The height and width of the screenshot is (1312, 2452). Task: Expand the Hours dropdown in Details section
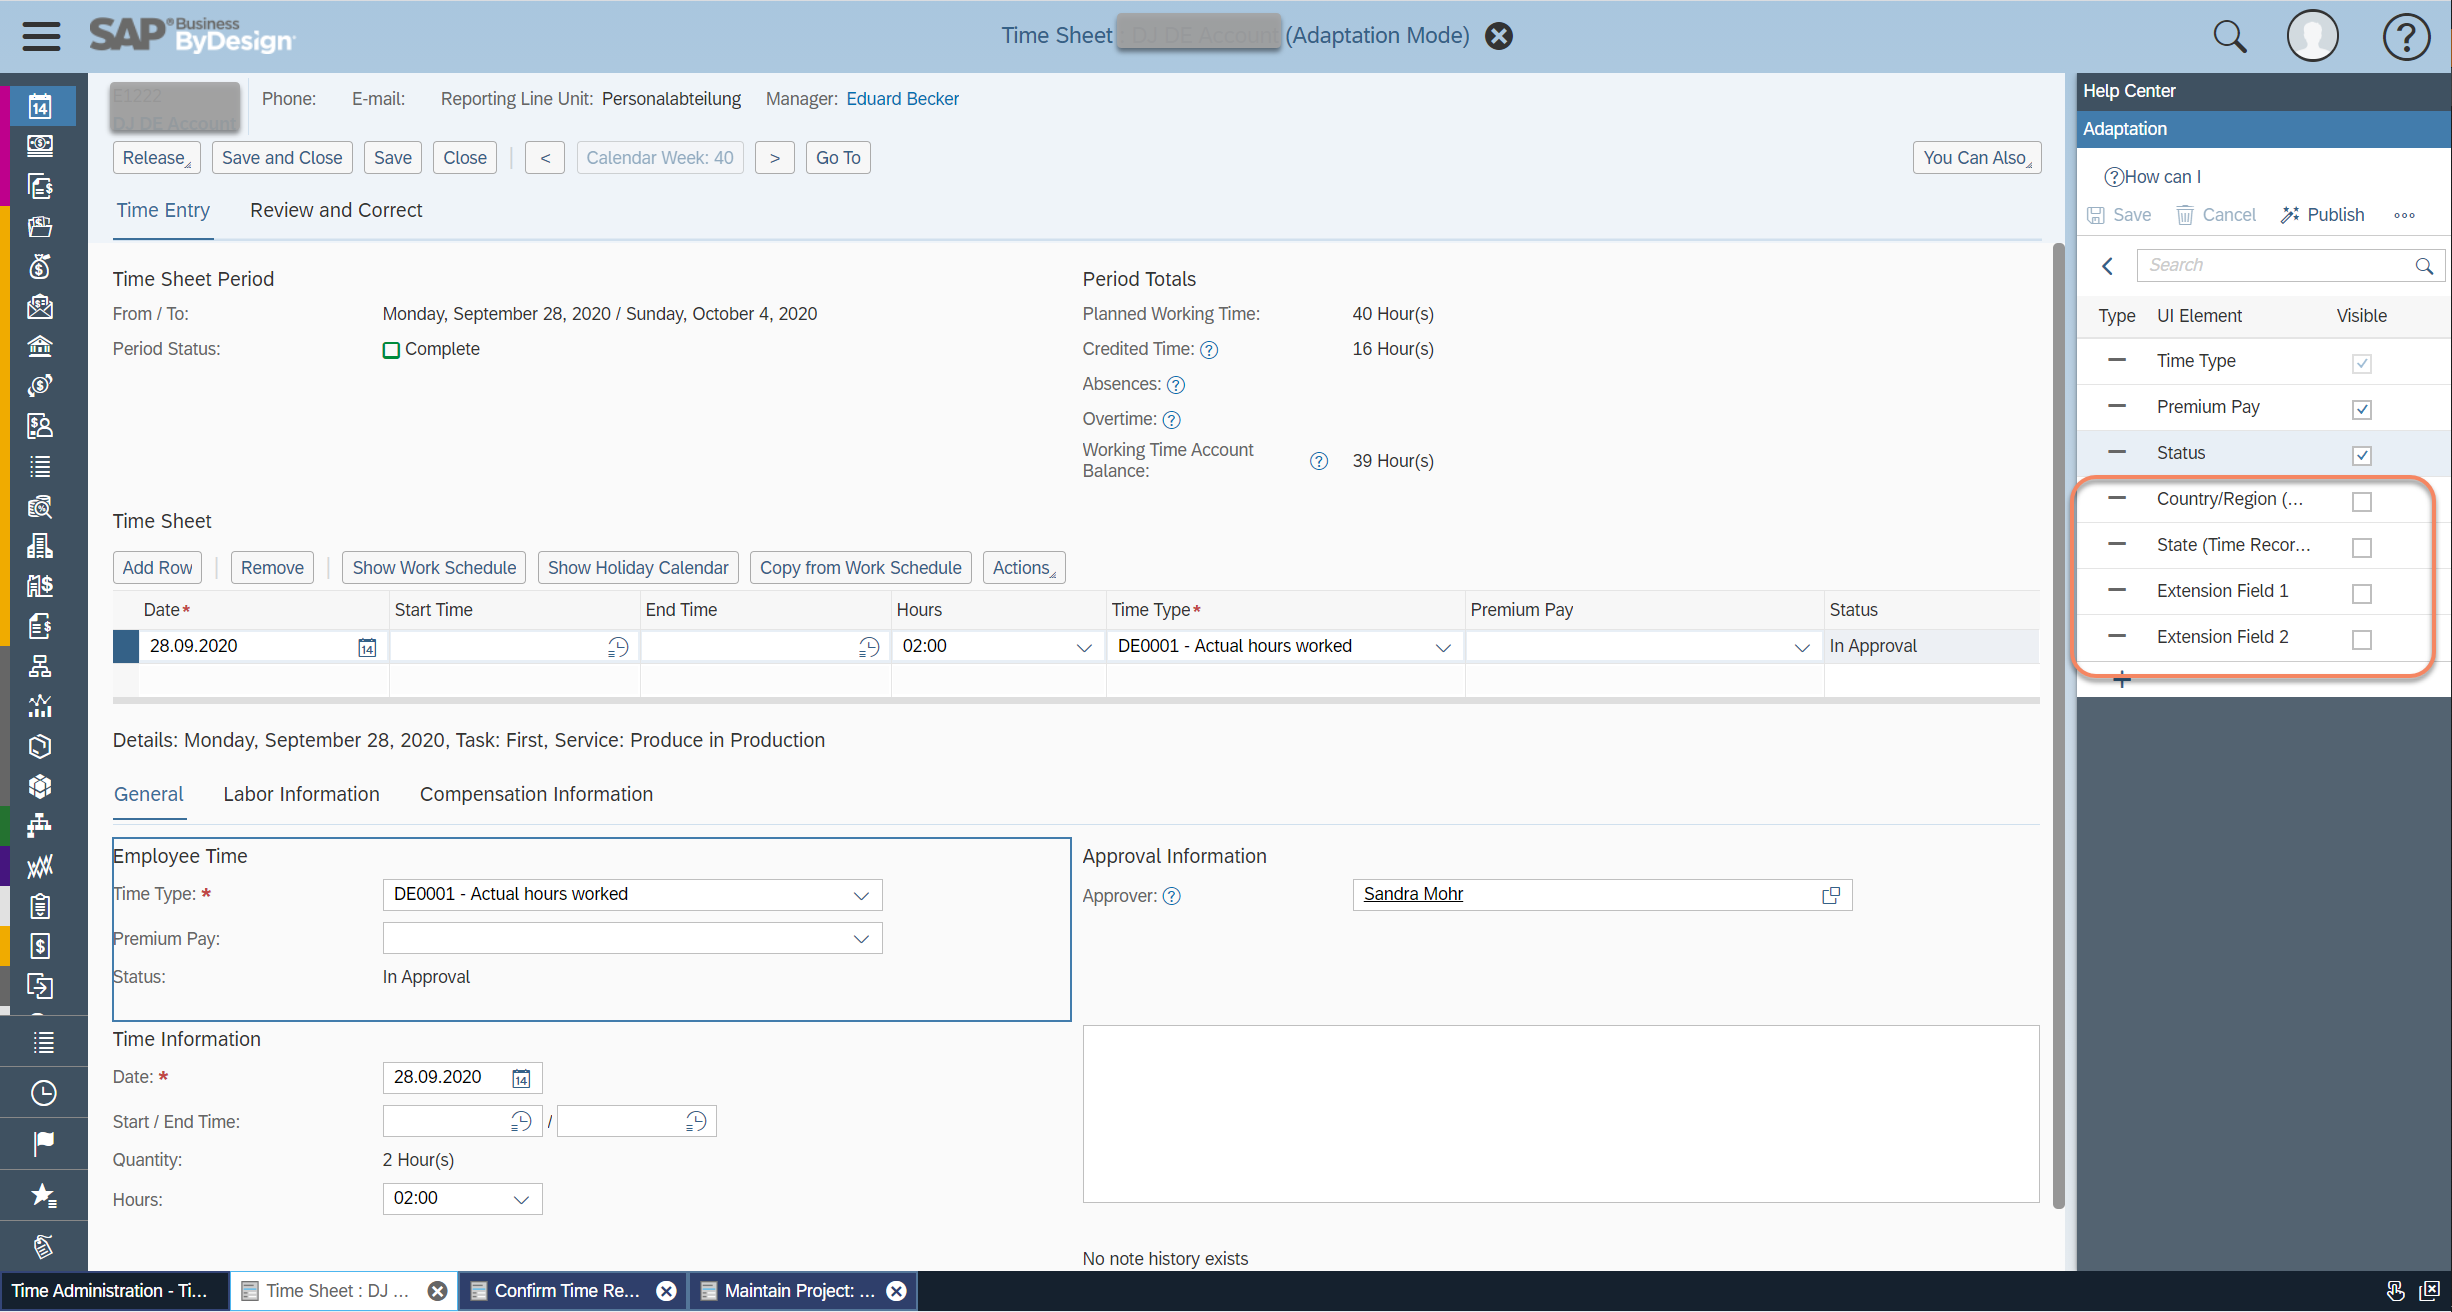tap(522, 1198)
